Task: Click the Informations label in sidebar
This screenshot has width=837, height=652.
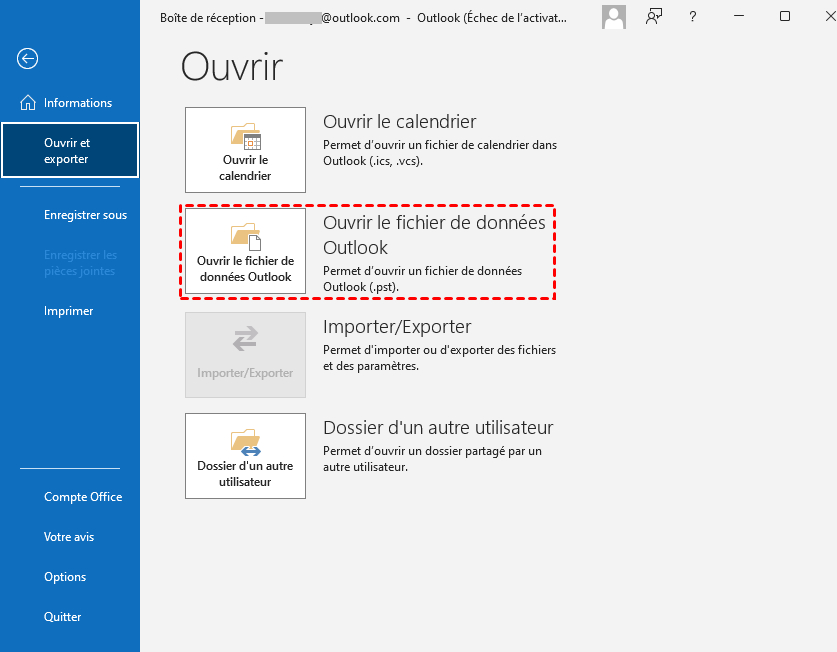Action: (78, 103)
